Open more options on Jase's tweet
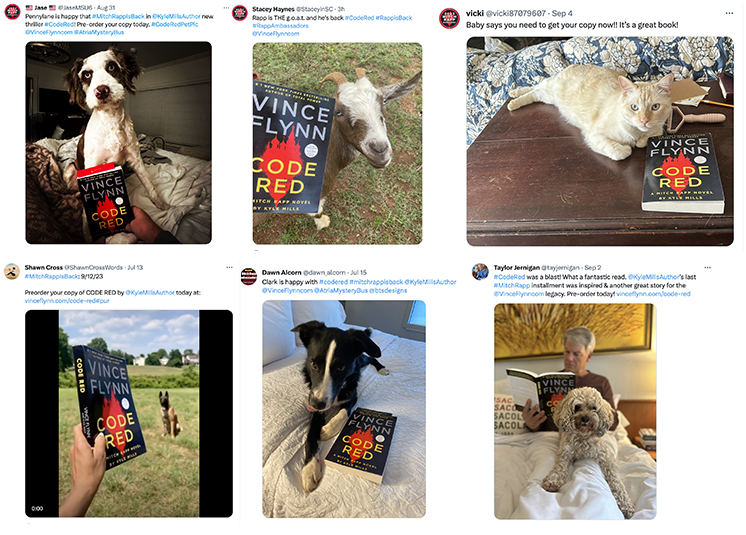Screen dimensions: 746x535 (226, 8)
